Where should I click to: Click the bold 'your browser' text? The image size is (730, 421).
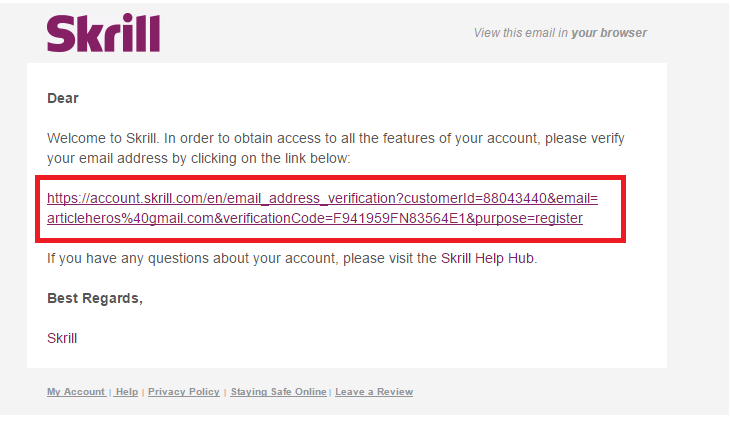coord(609,33)
